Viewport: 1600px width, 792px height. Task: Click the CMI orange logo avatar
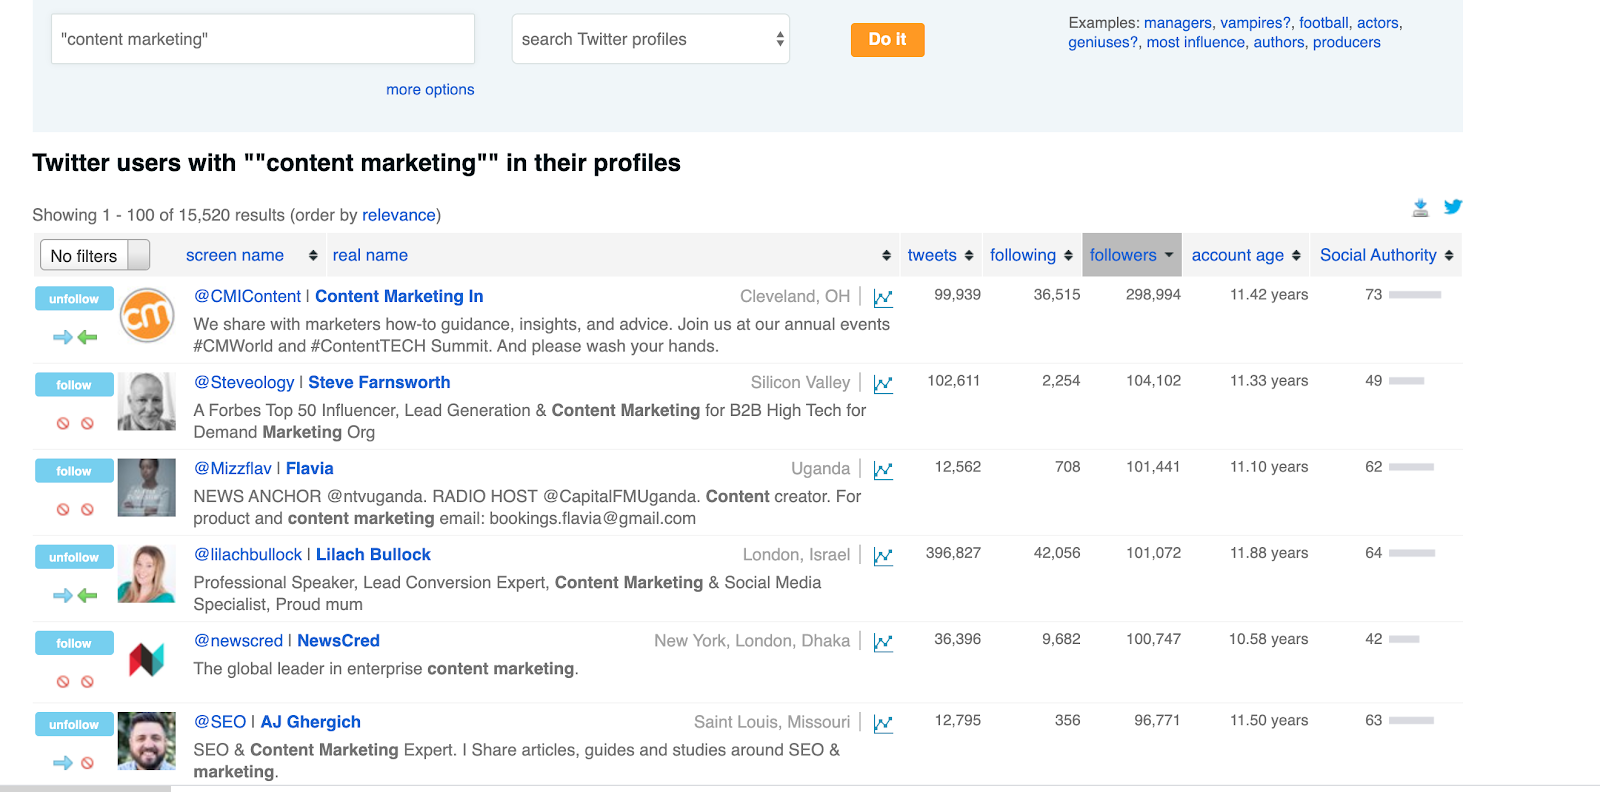(147, 315)
